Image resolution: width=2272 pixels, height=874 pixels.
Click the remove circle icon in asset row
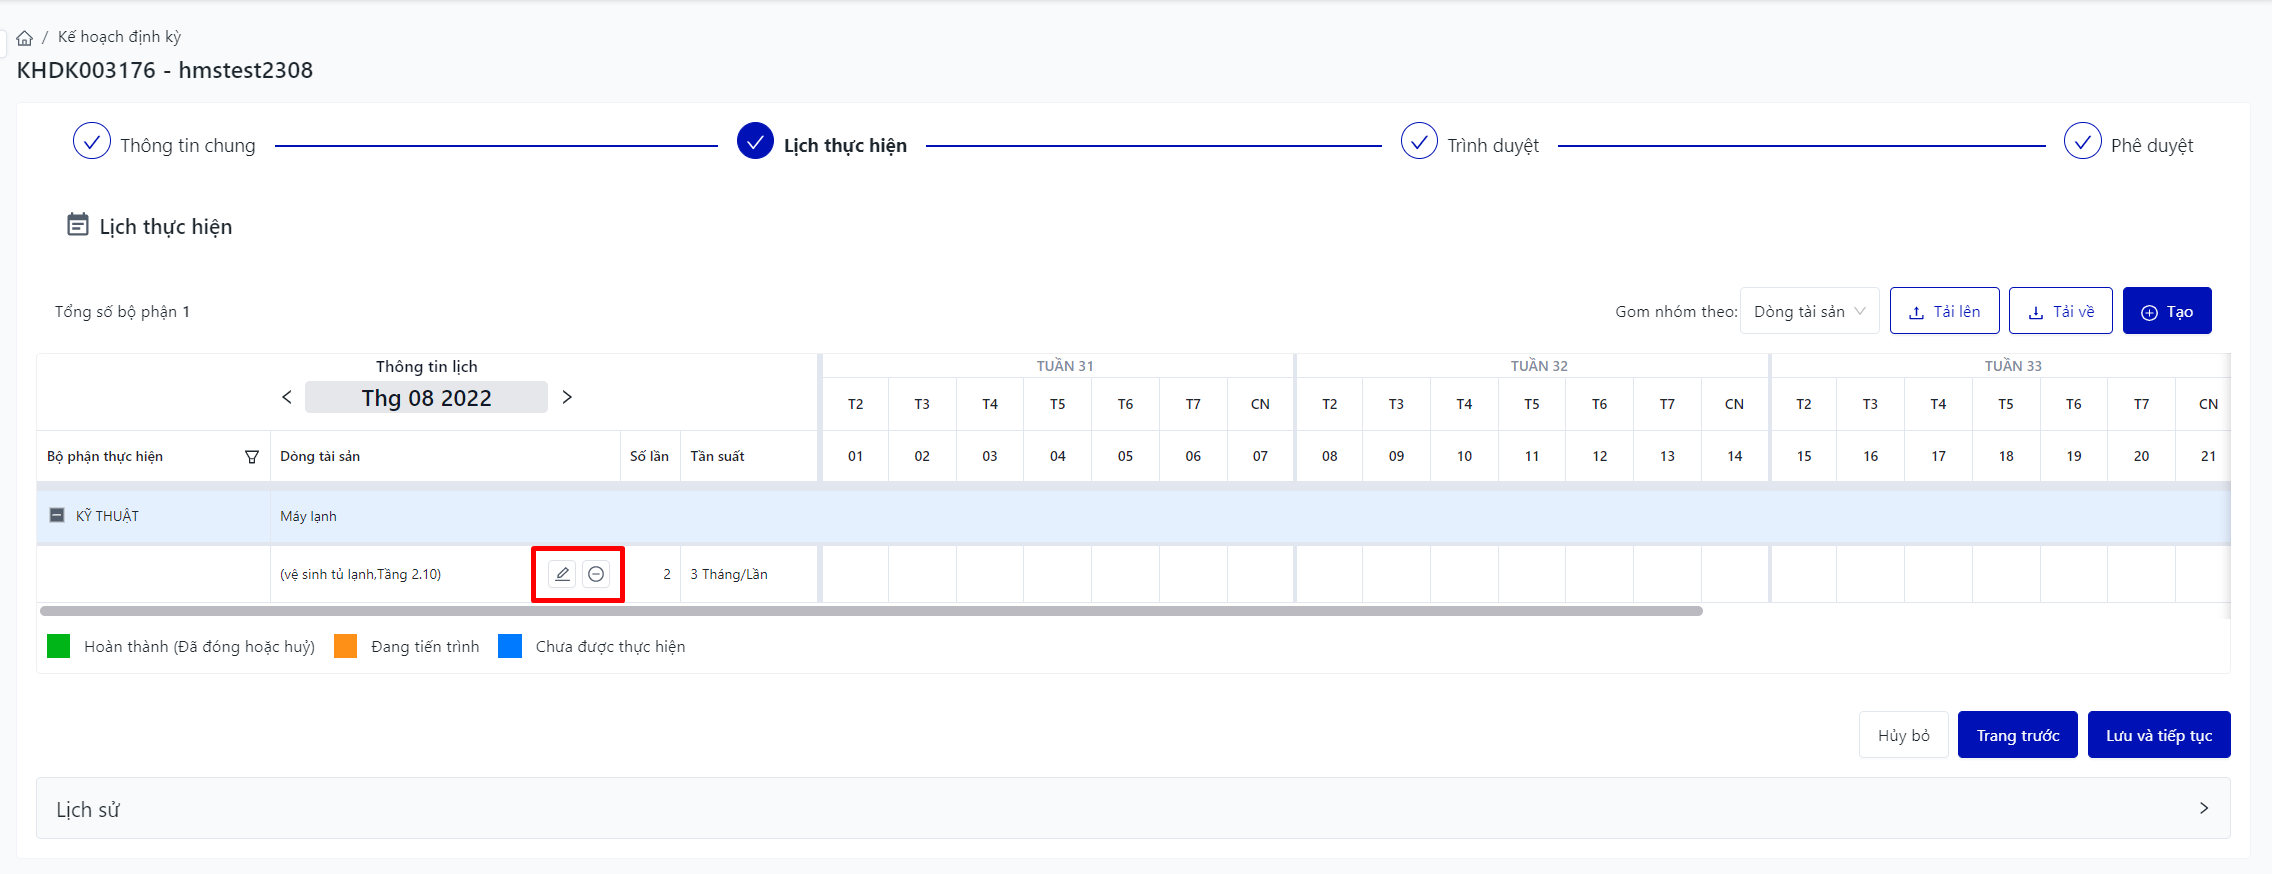596,574
